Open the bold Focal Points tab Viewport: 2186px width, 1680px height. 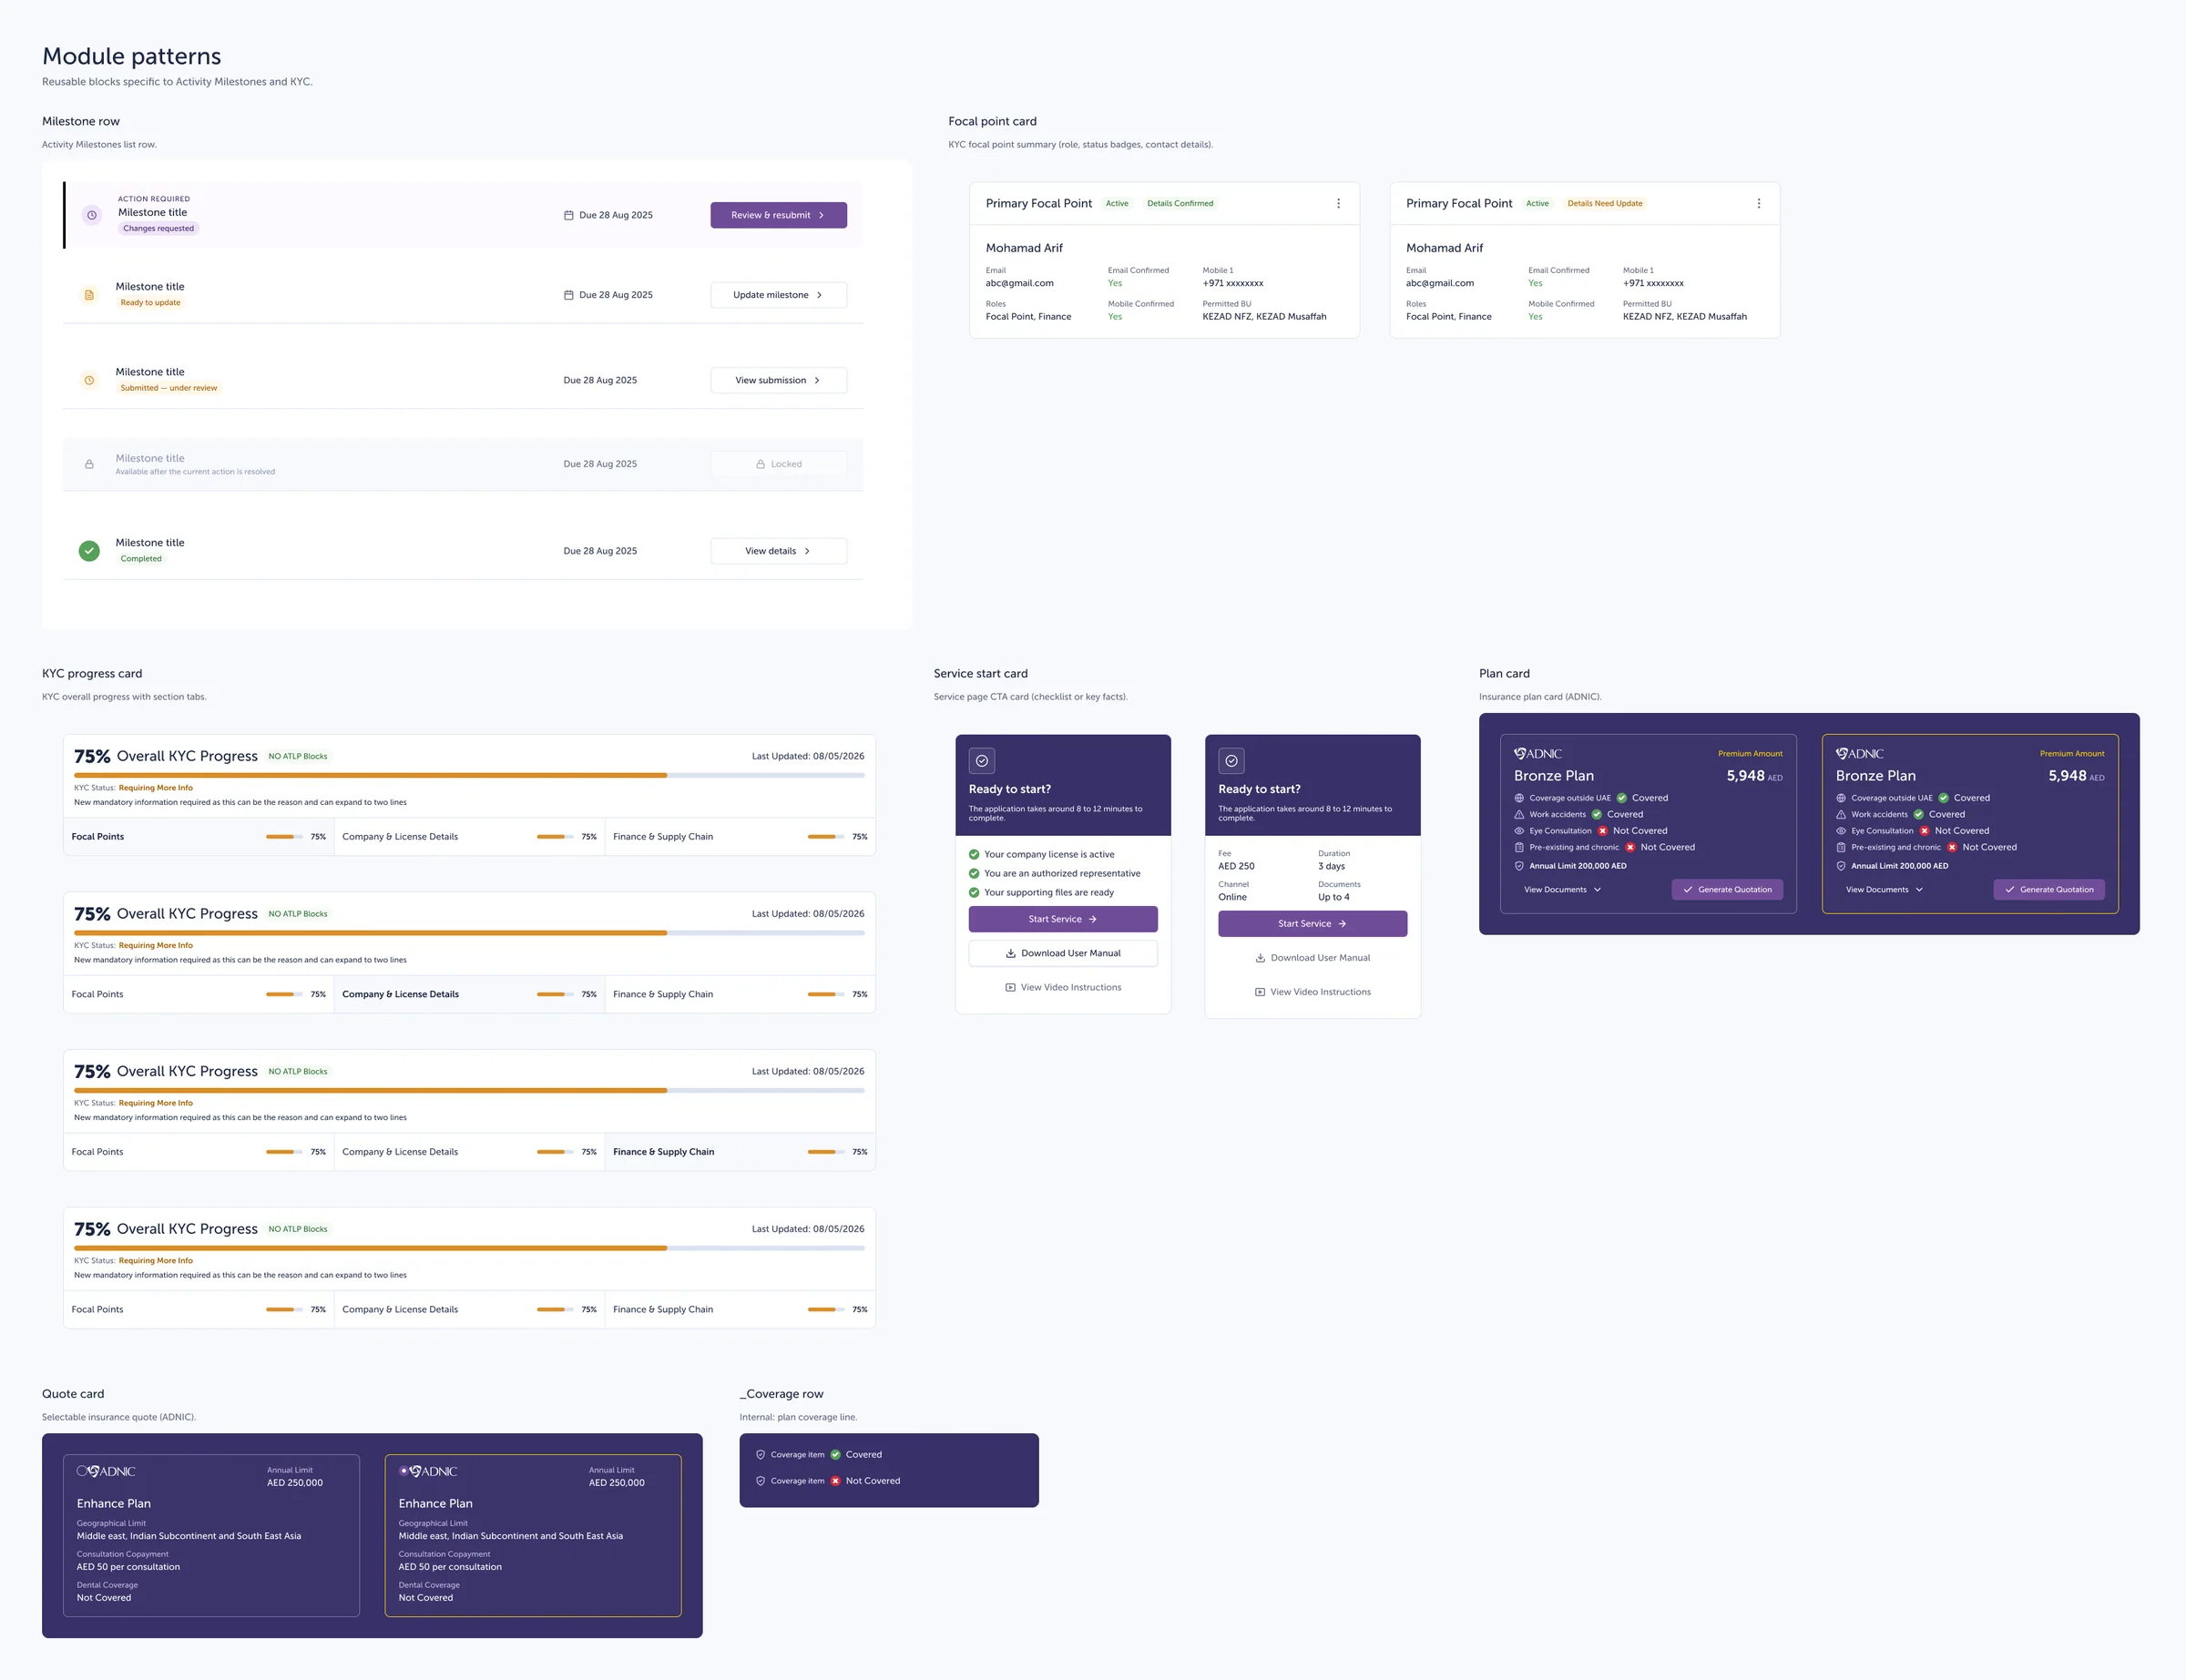coord(199,837)
